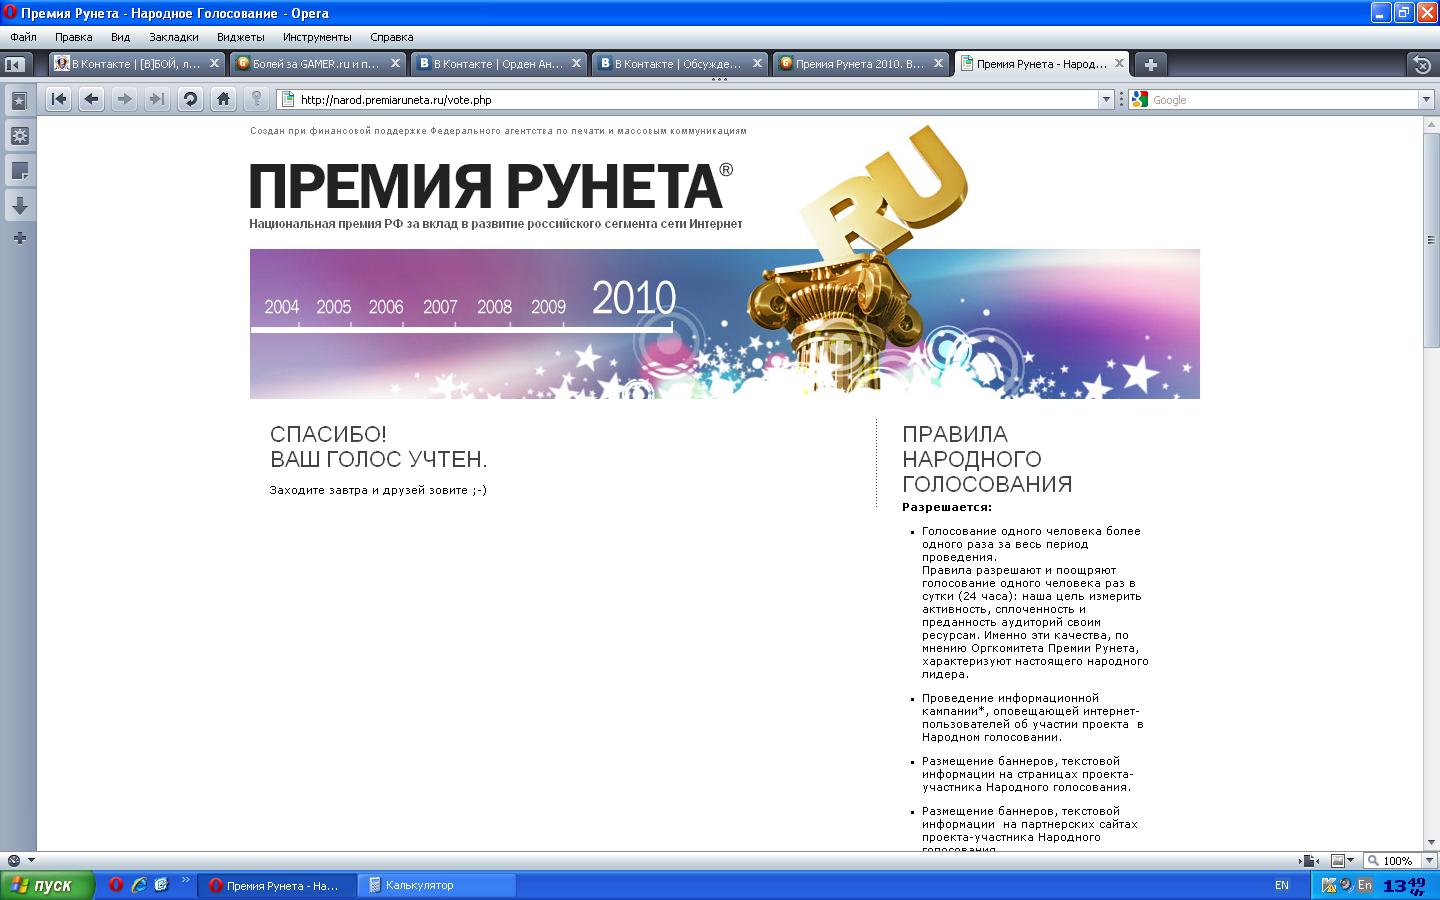Expand Quick Launch chevron
Viewport: 1440px width, 900px height.
click(x=186, y=881)
